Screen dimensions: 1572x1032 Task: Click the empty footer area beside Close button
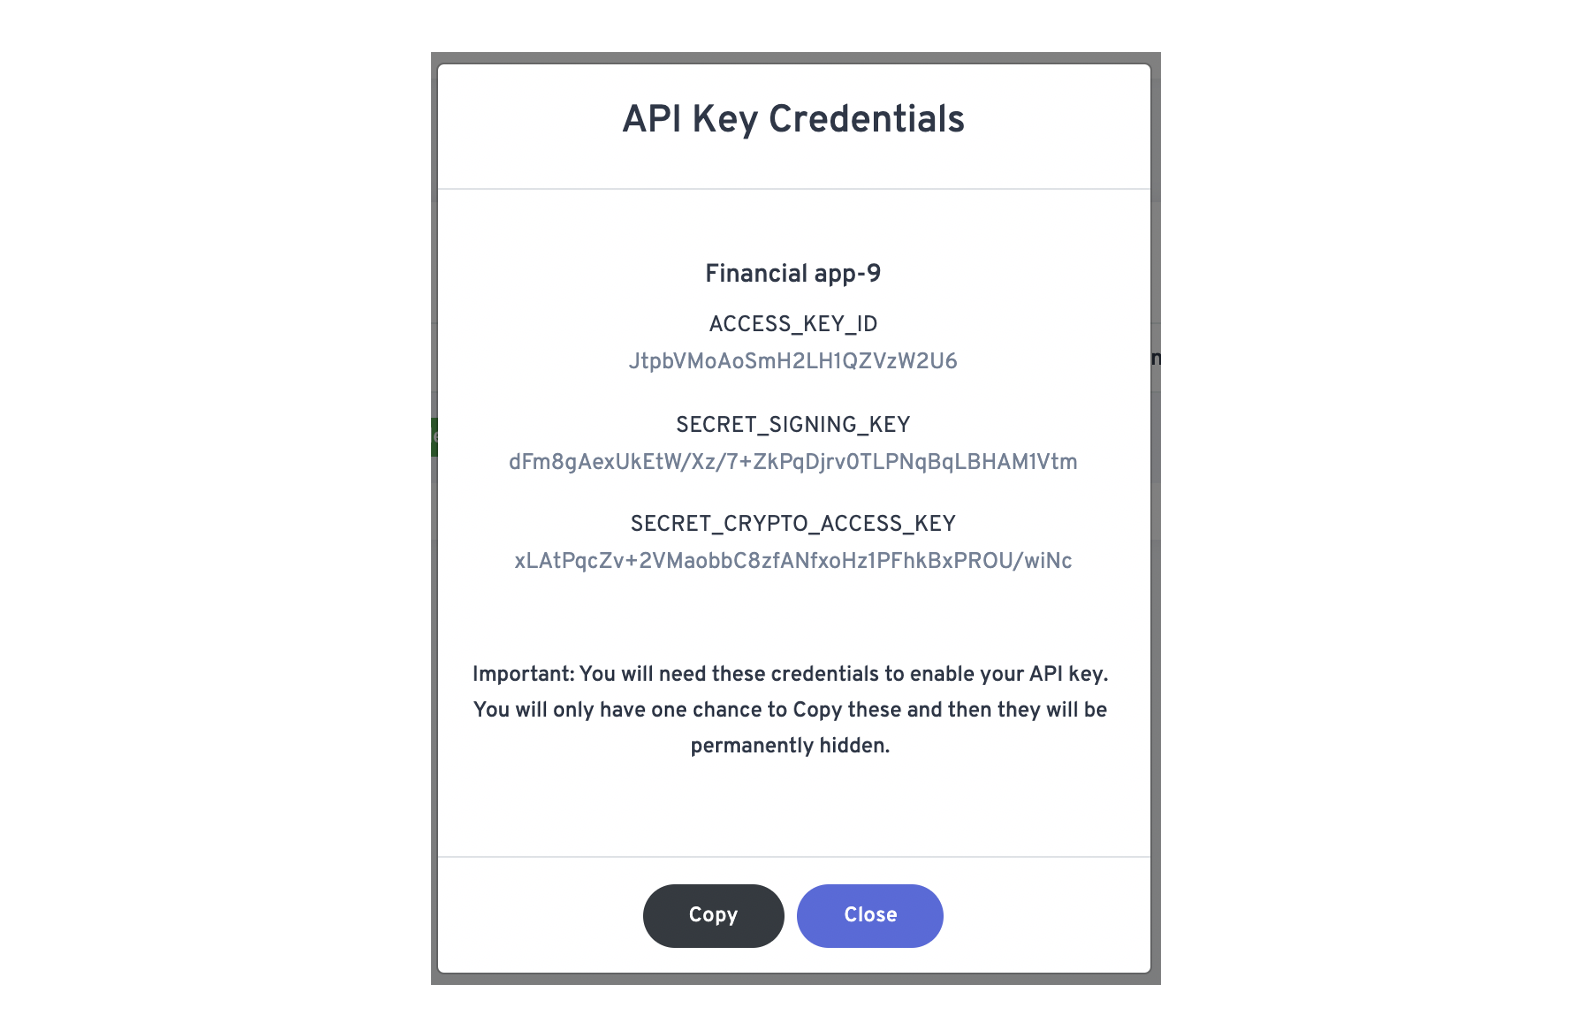coord(1045,915)
